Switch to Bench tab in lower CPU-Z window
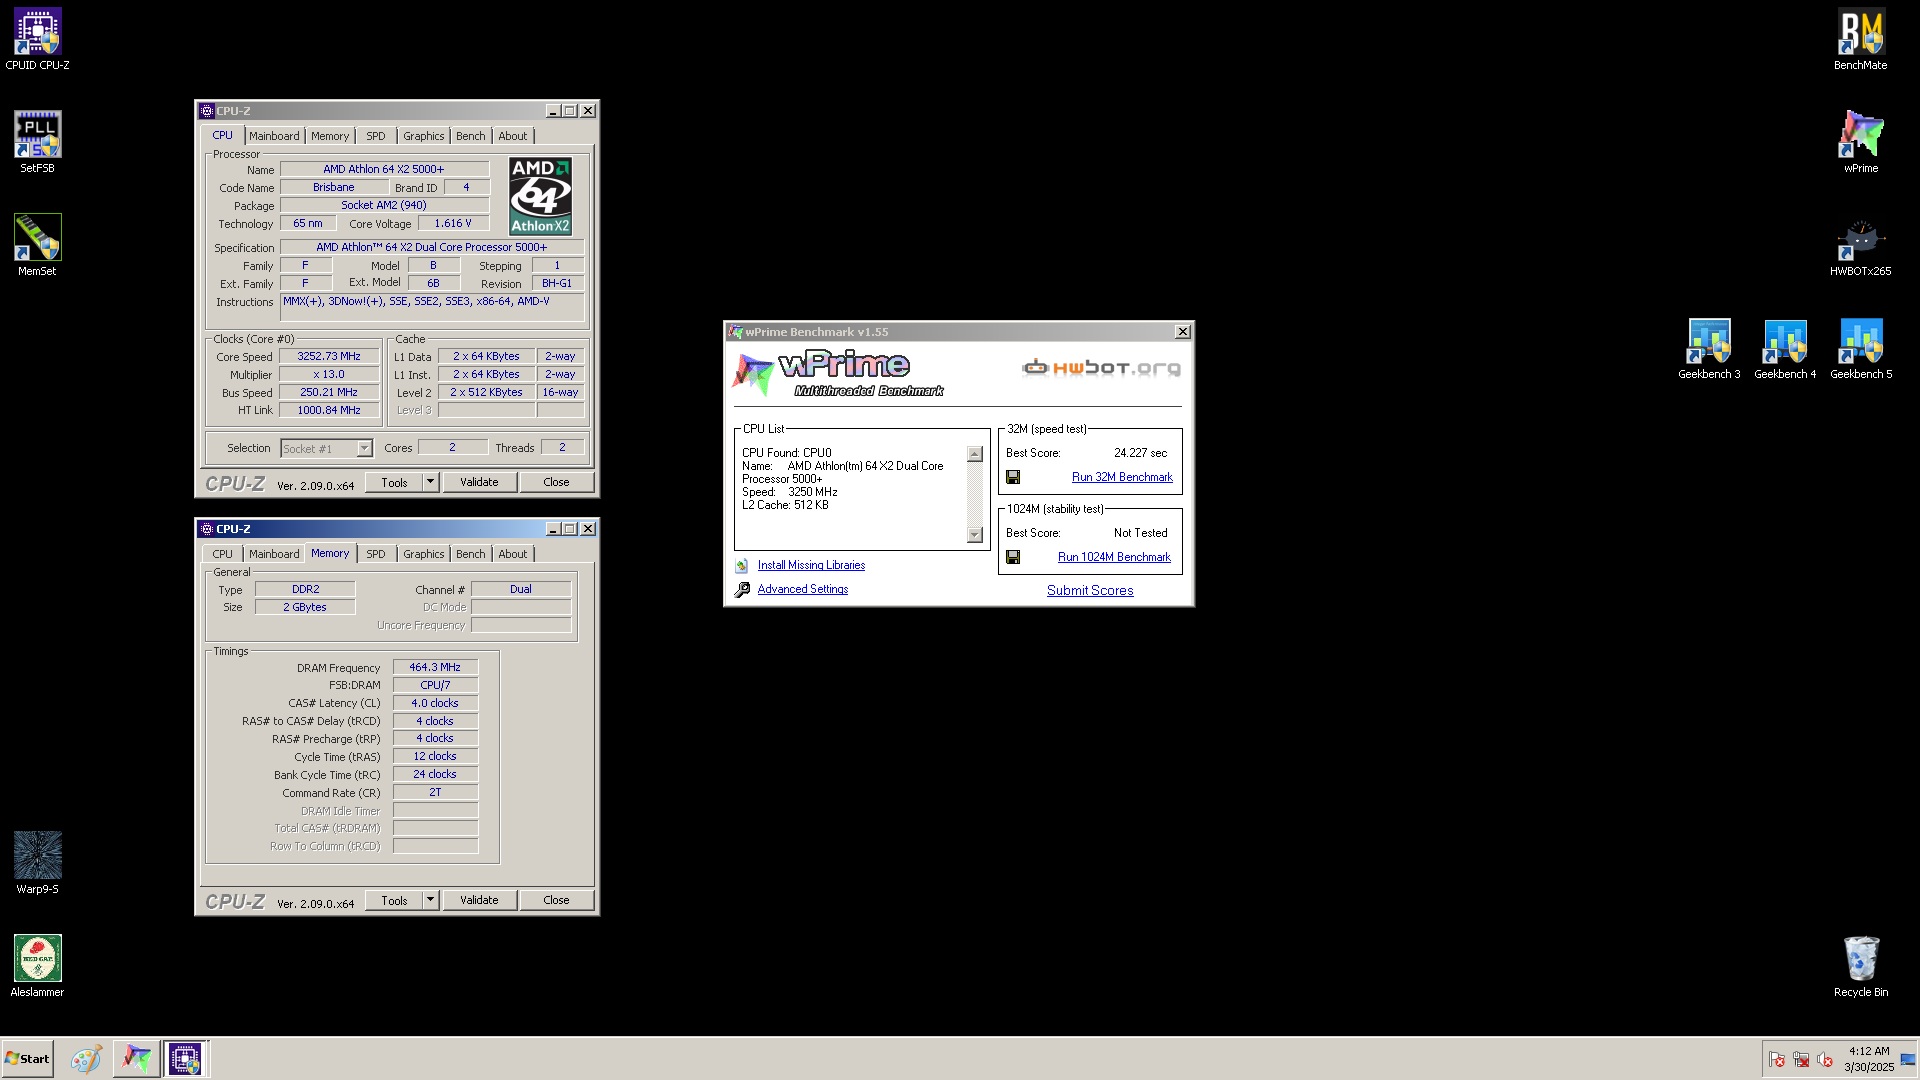 471,554
